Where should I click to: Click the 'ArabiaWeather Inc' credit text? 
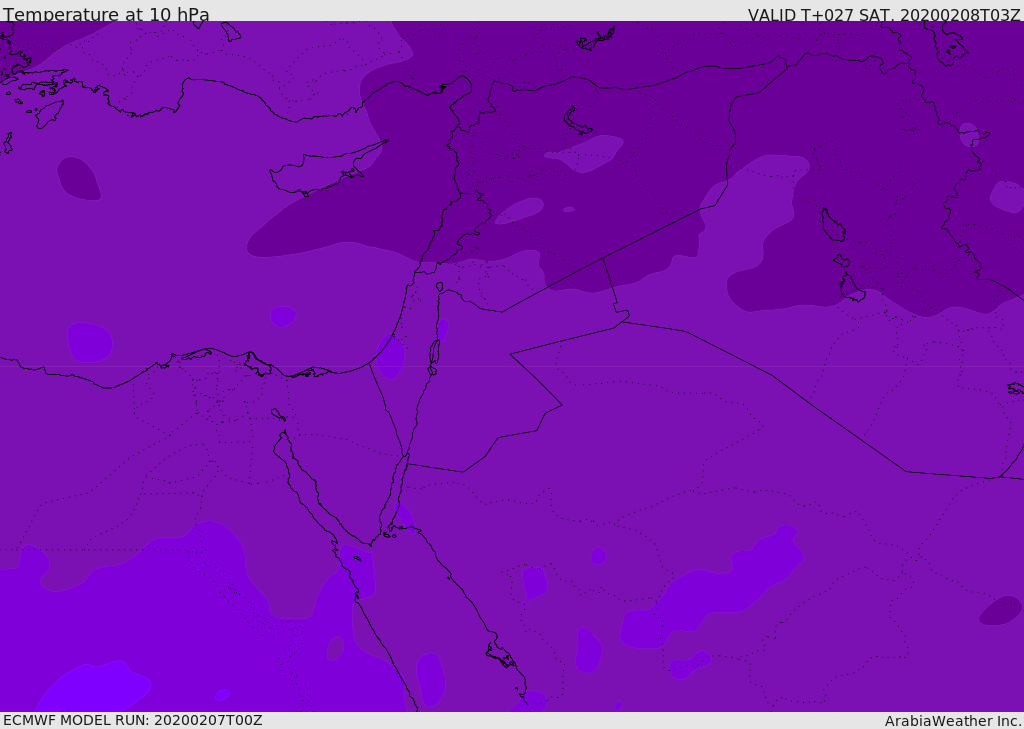(952, 721)
